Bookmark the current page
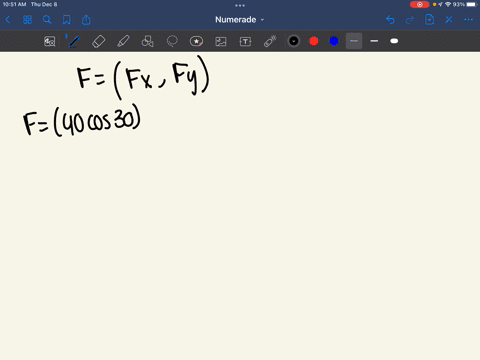 [x=67, y=20]
